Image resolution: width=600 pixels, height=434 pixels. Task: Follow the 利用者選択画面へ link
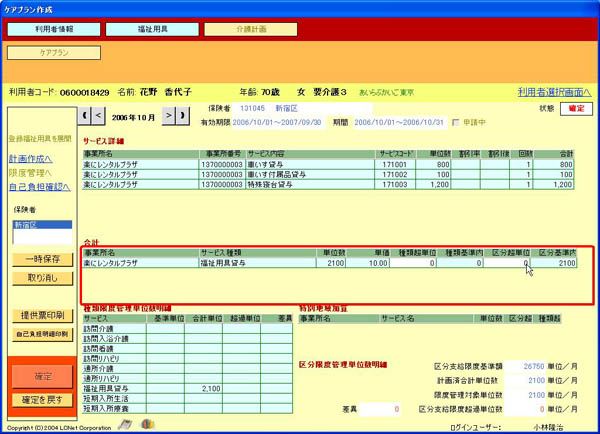coord(554,92)
